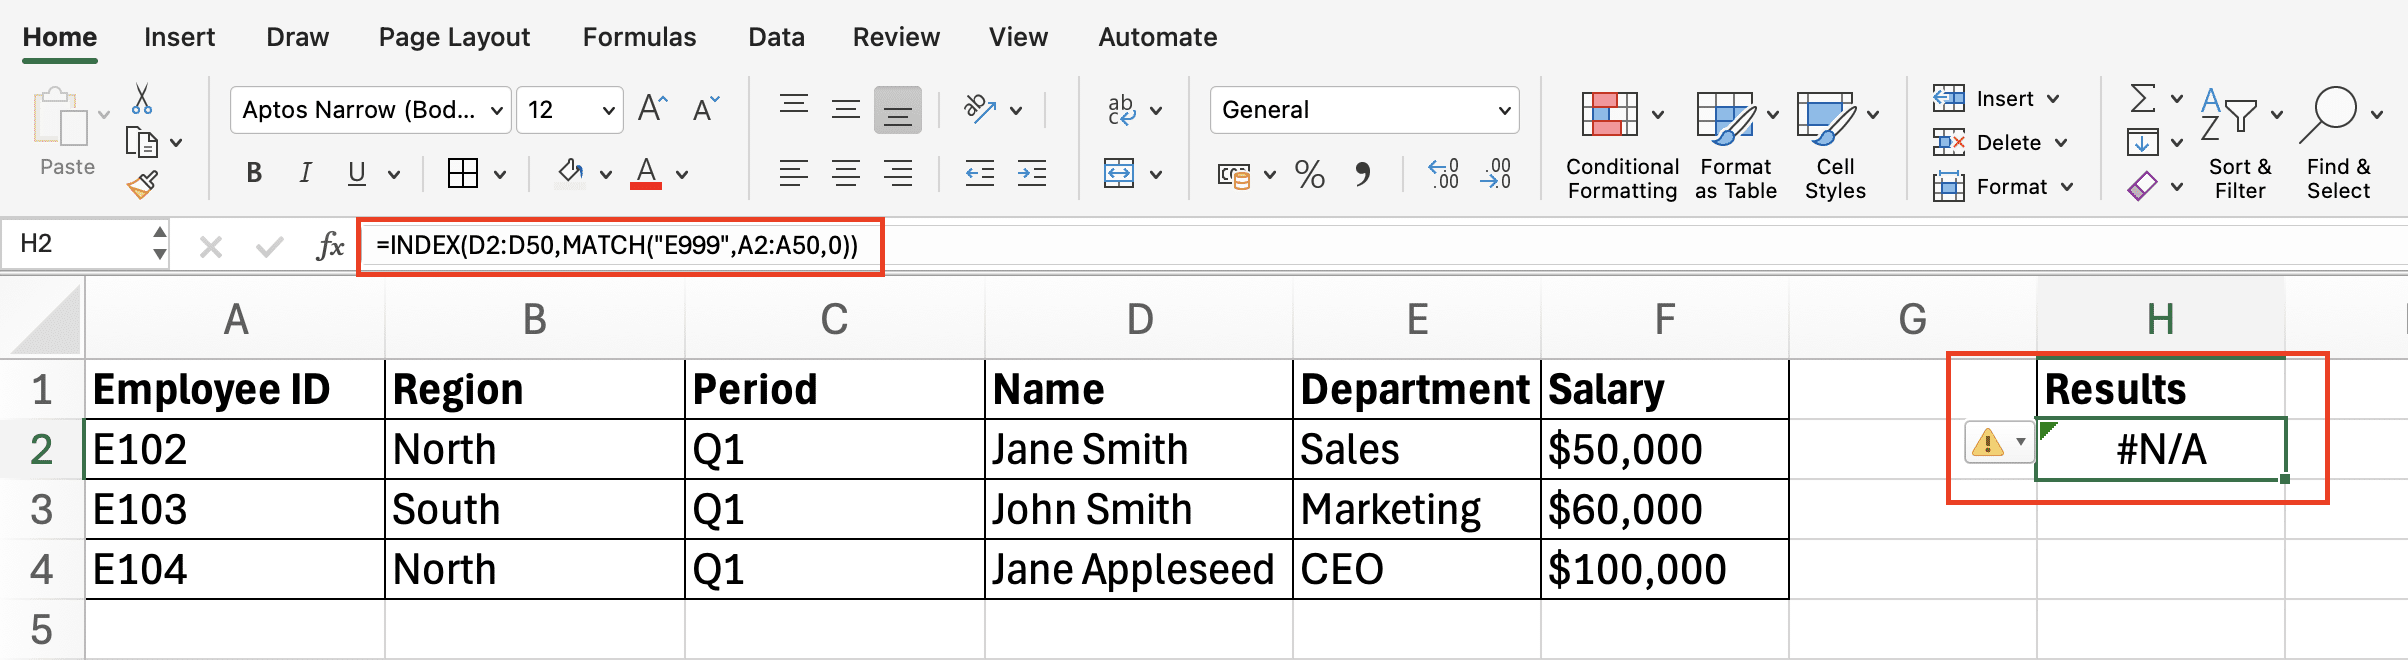2408x660 pixels.
Task: Click the Fill down icon
Action: pyautogui.click(x=2142, y=142)
